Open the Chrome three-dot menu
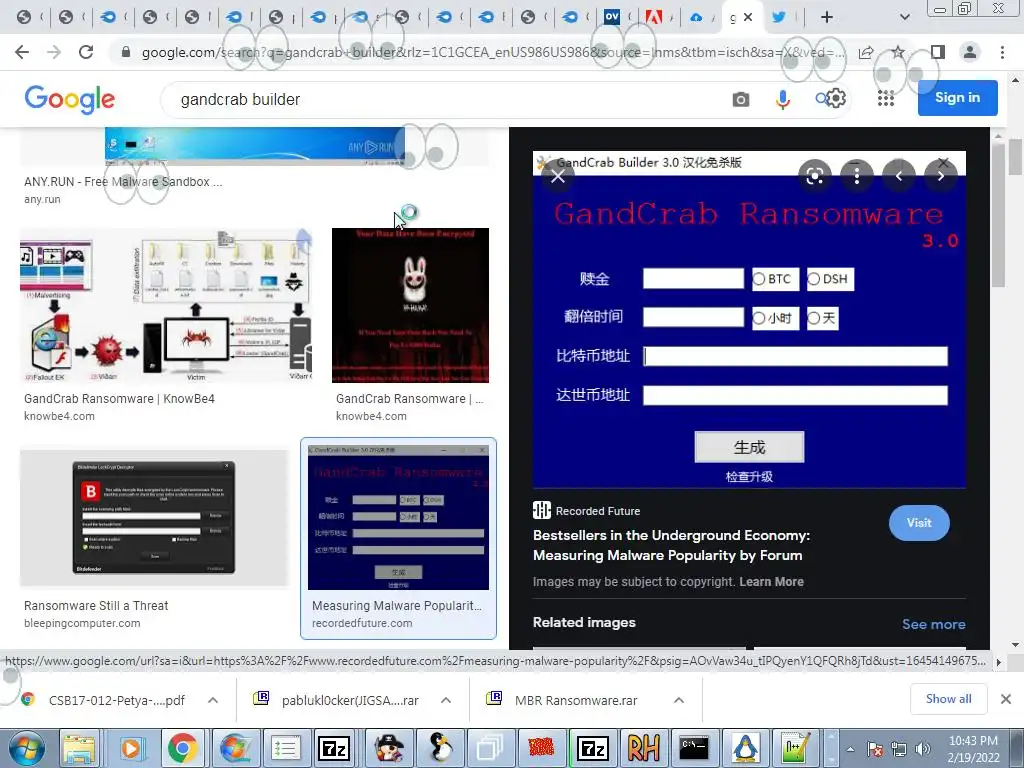This screenshot has width=1024, height=768. (x=1002, y=52)
